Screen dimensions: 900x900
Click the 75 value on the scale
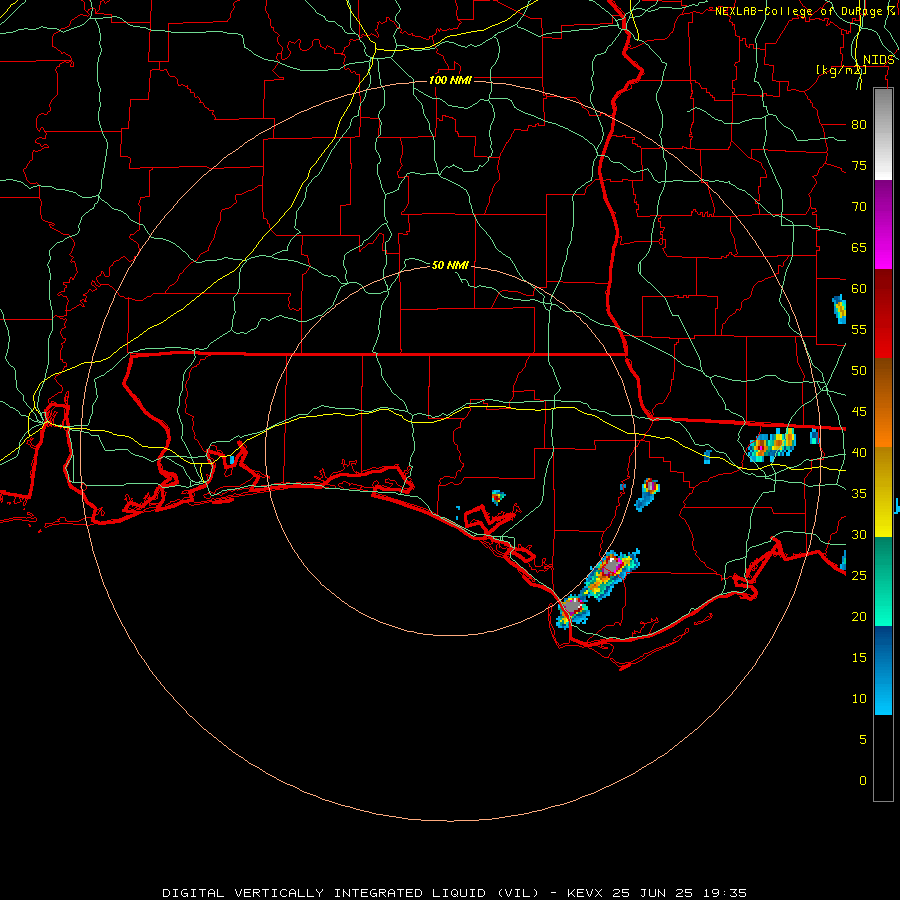pyautogui.click(x=859, y=165)
